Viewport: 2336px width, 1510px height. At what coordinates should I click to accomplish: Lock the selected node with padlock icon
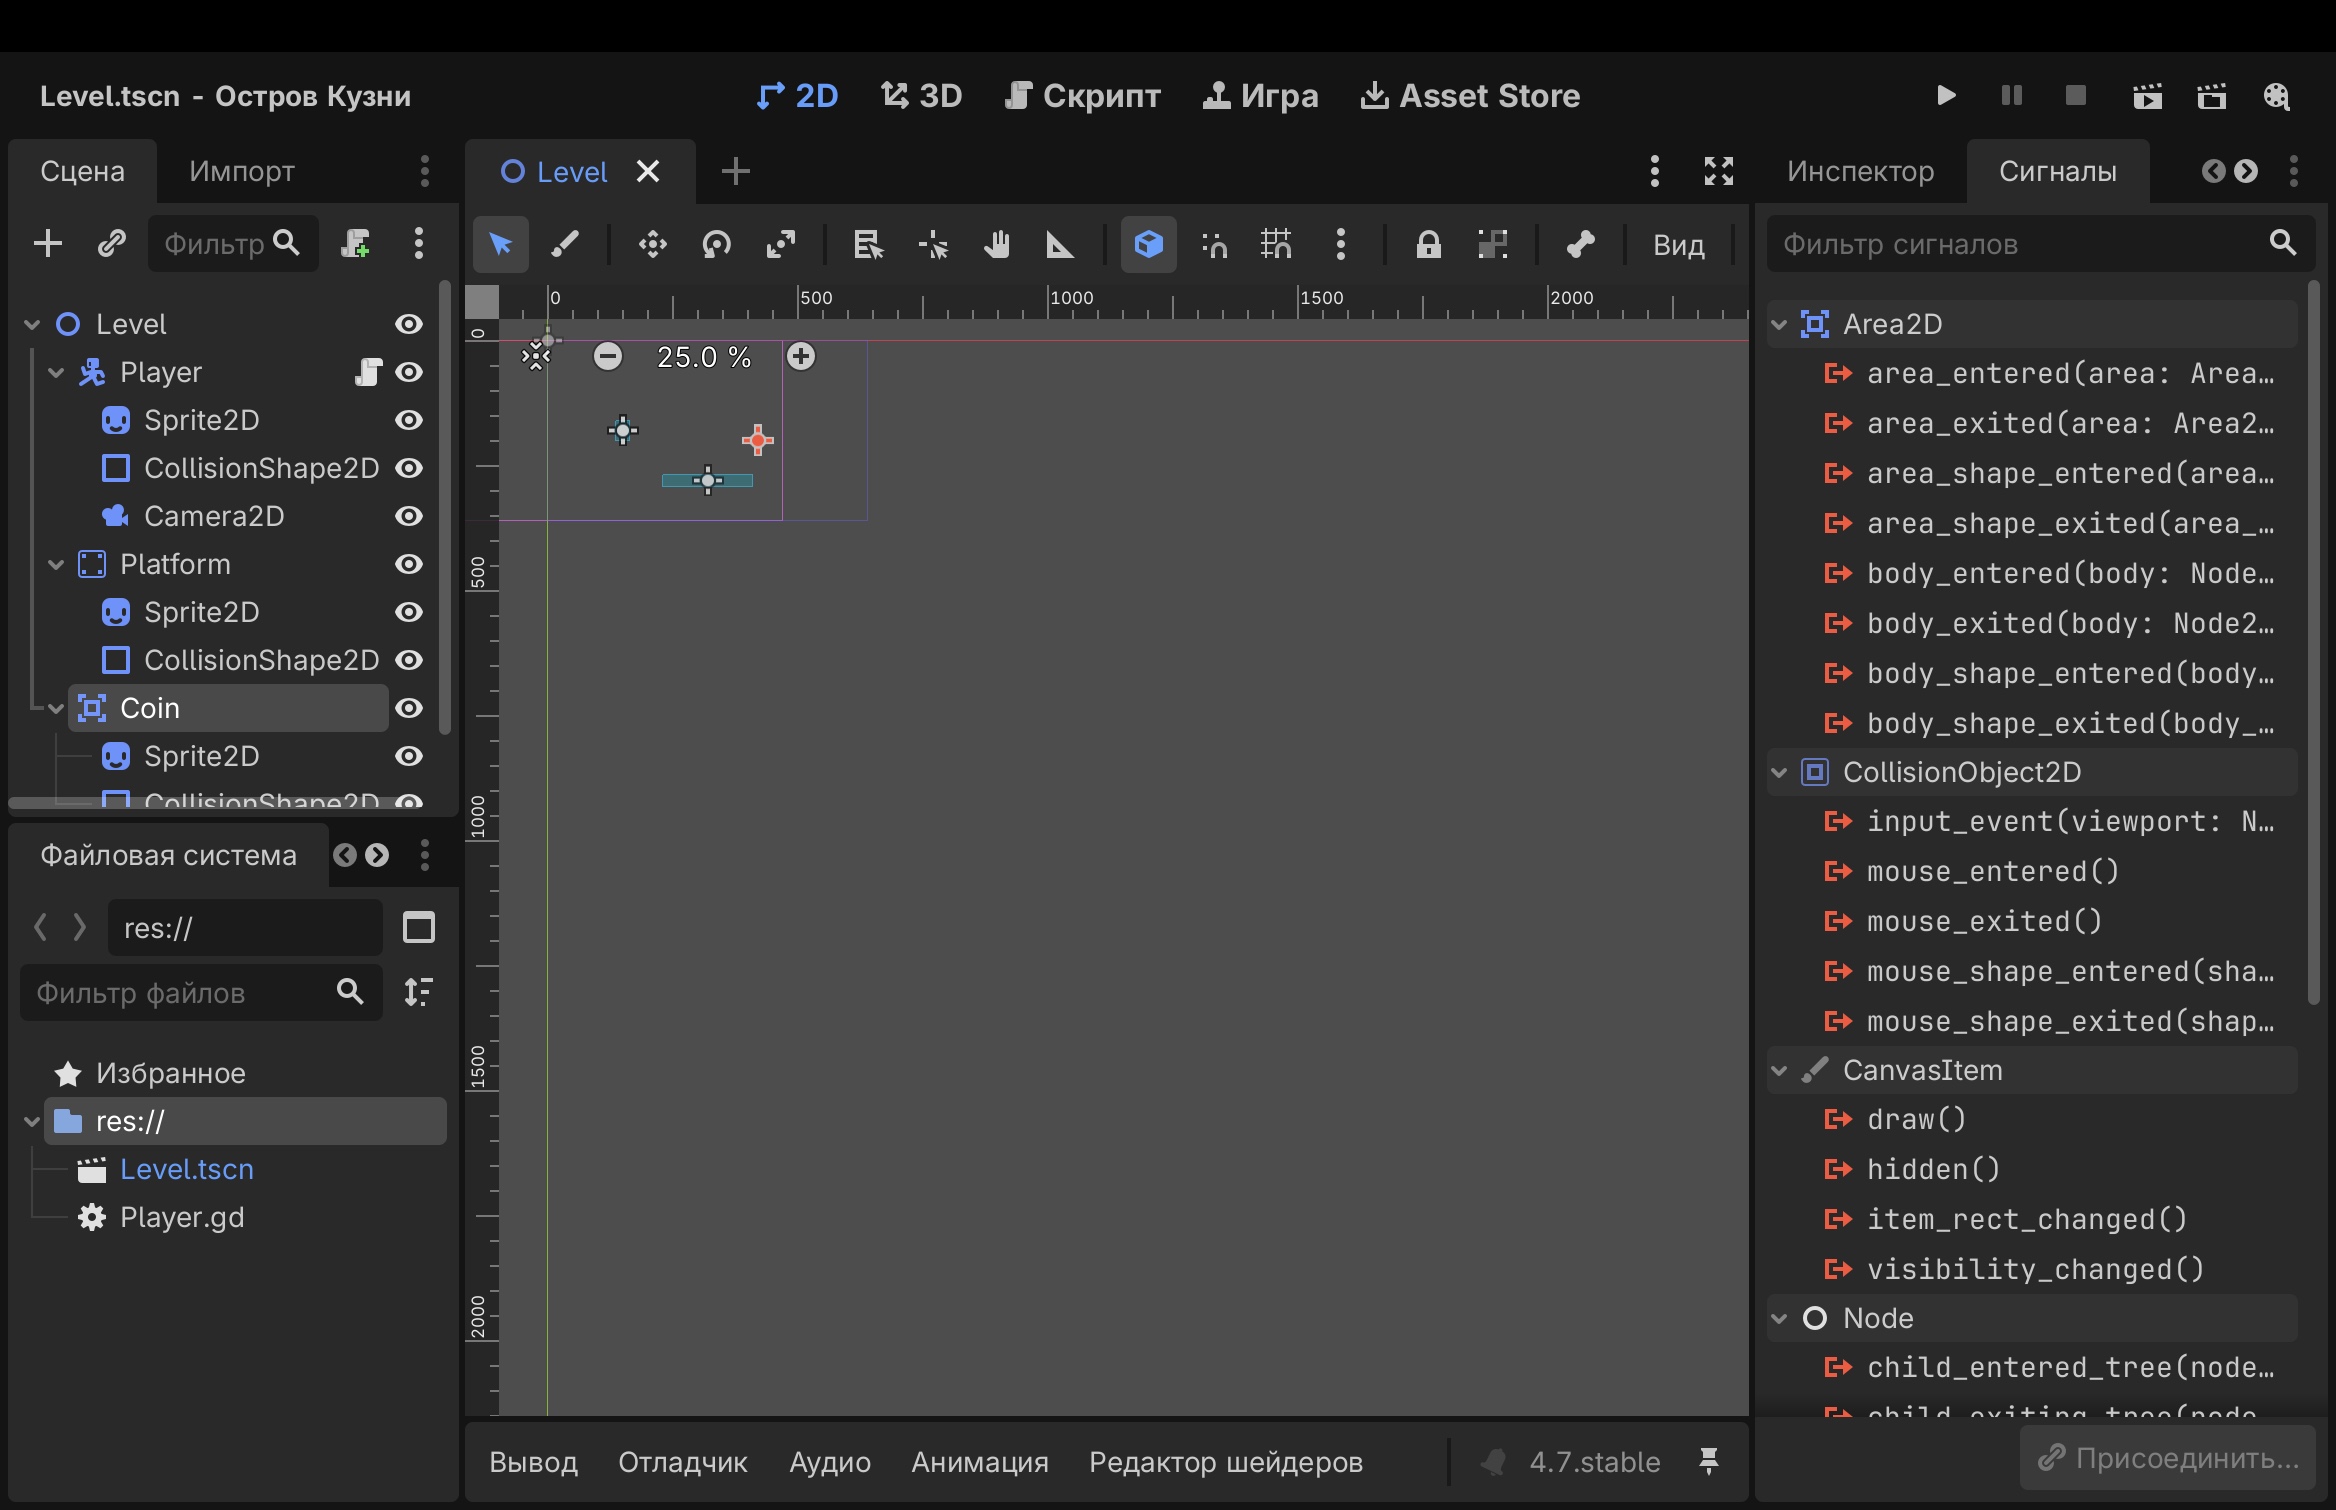click(1428, 244)
